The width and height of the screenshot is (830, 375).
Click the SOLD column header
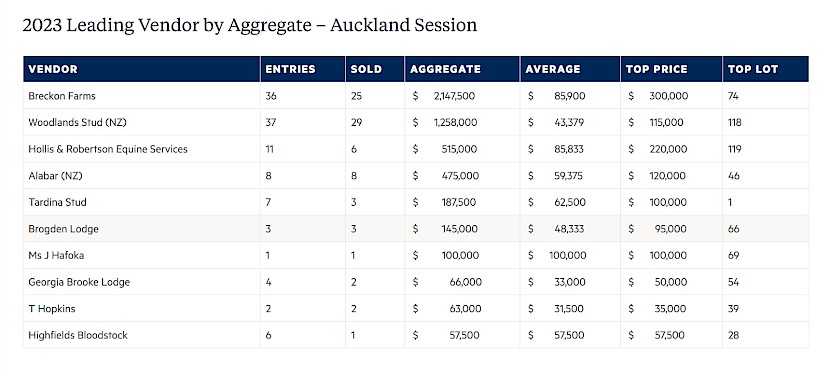(366, 69)
